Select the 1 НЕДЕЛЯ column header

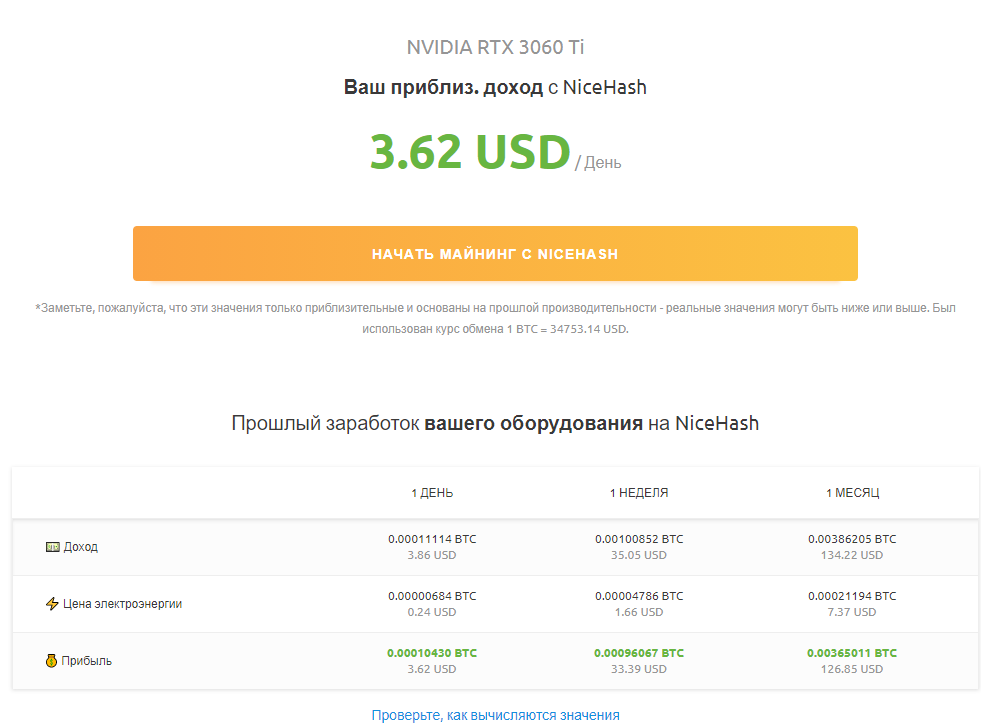(x=639, y=493)
